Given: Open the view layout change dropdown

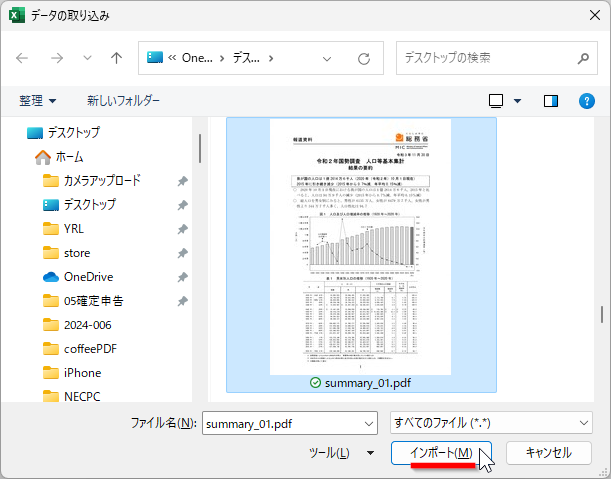Looking at the screenshot, I should tap(516, 101).
